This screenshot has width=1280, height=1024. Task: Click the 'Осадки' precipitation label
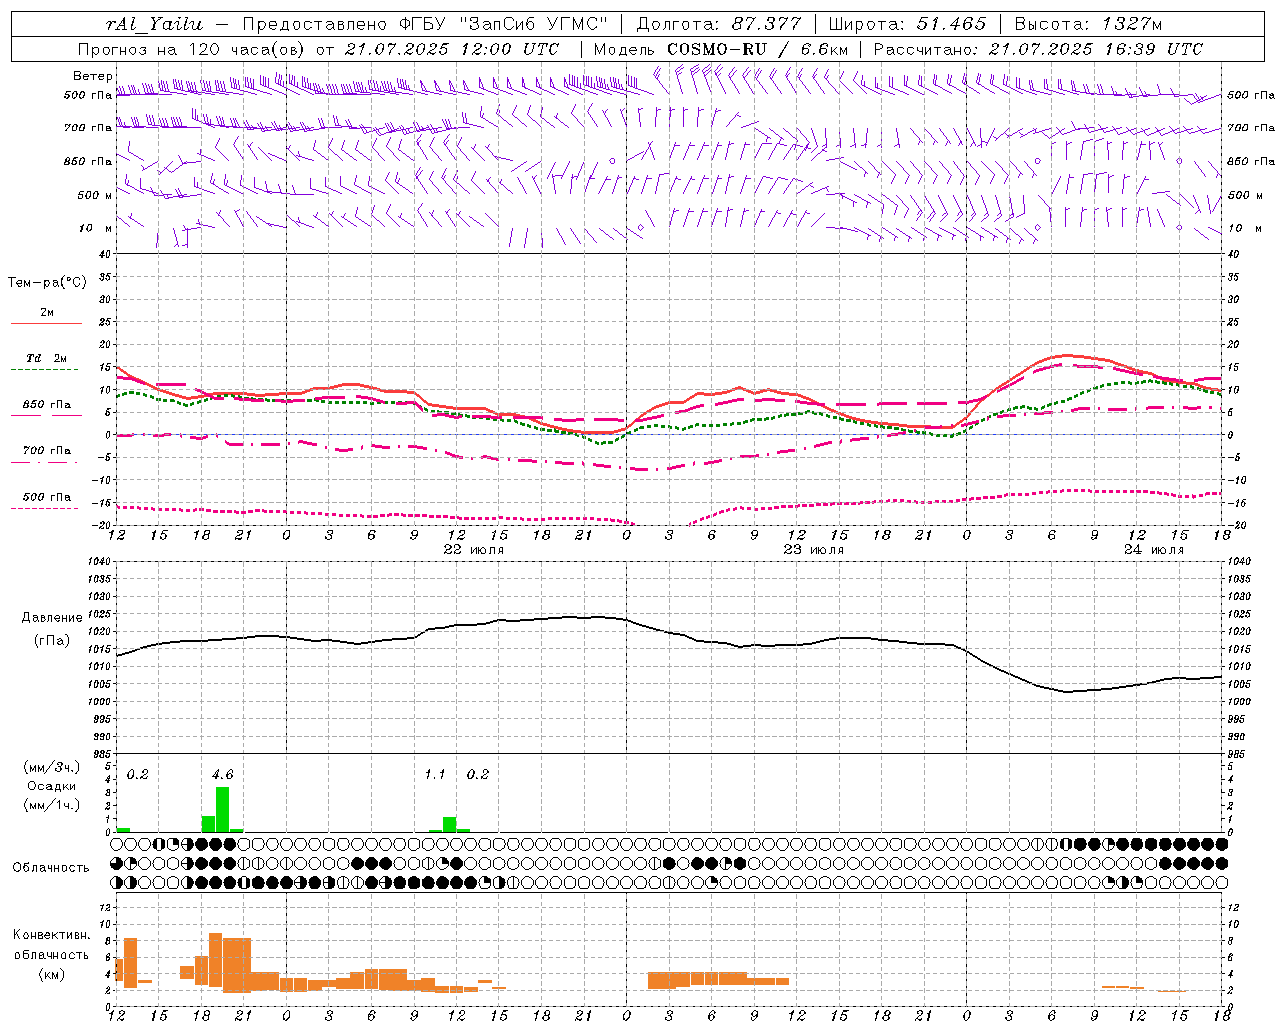point(52,786)
